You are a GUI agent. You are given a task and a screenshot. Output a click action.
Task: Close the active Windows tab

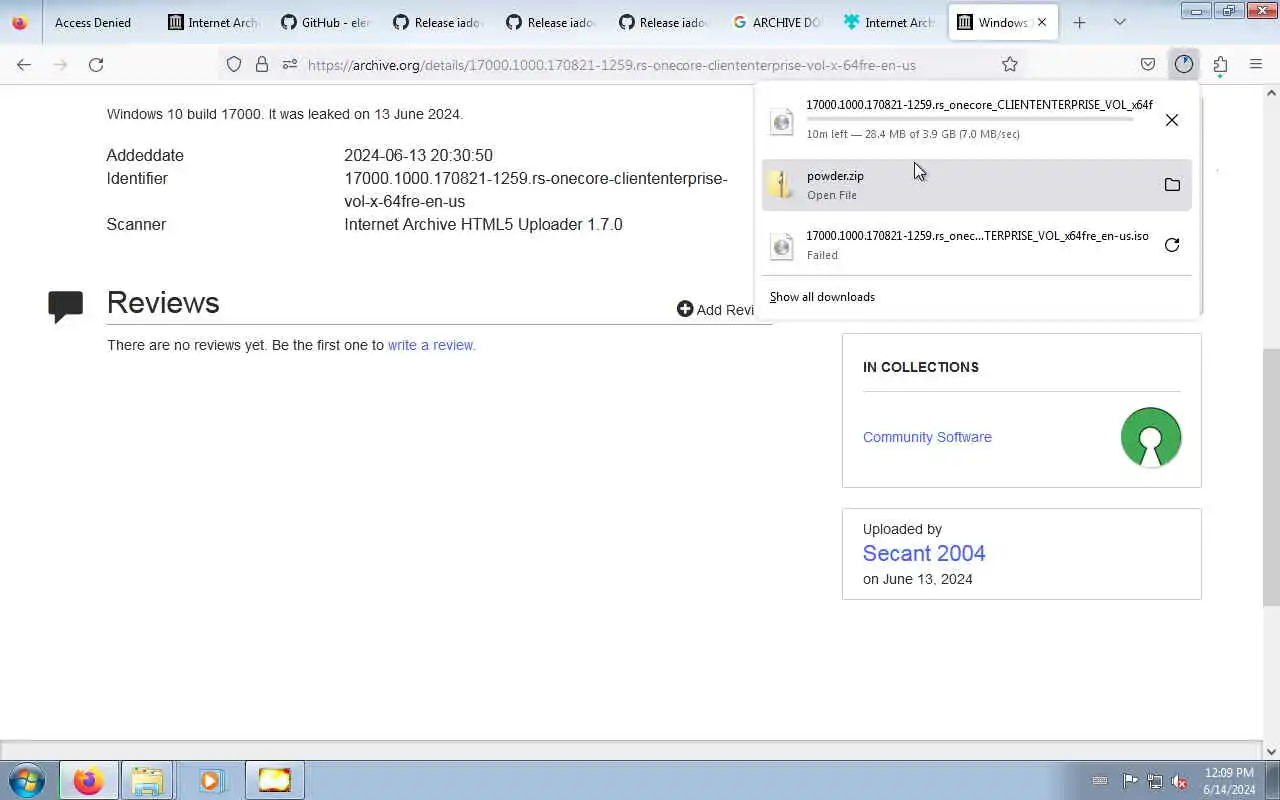pyautogui.click(x=1042, y=22)
